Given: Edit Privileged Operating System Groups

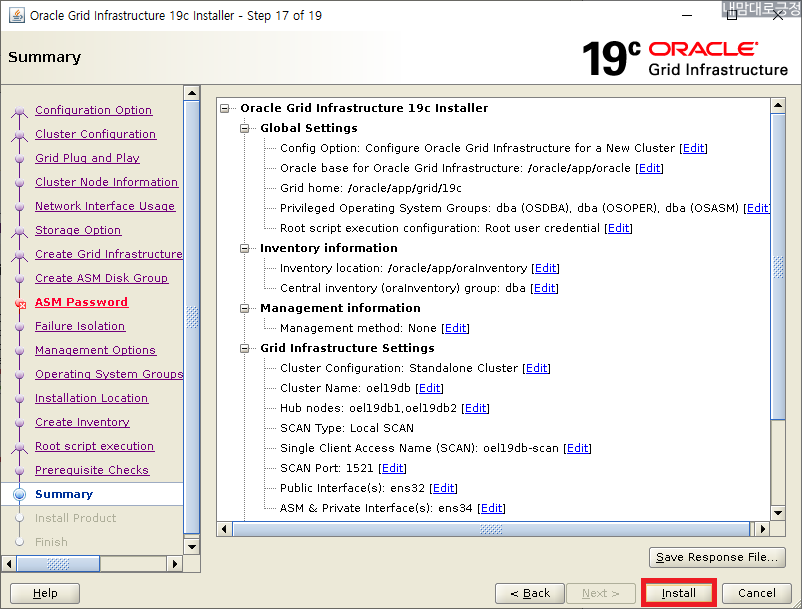Looking at the screenshot, I should tap(758, 208).
